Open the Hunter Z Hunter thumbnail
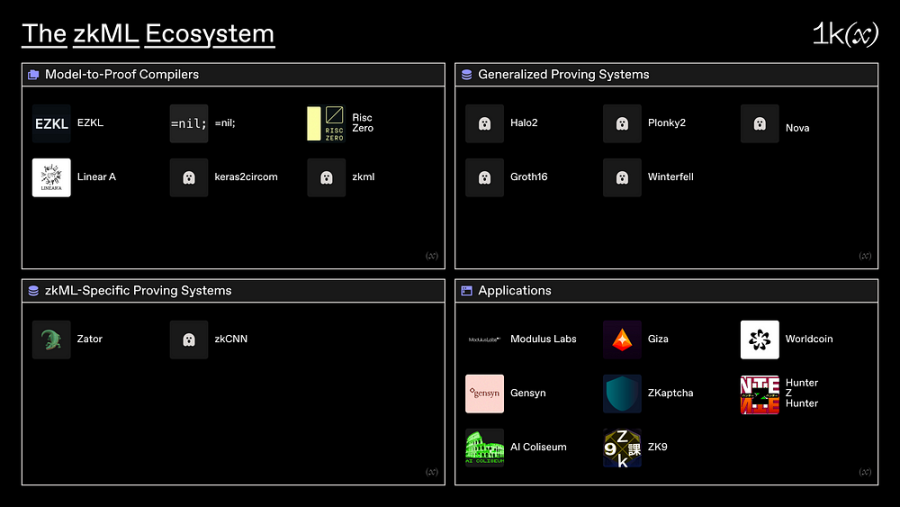Image resolution: width=900 pixels, height=507 pixels. tap(760, 394)
